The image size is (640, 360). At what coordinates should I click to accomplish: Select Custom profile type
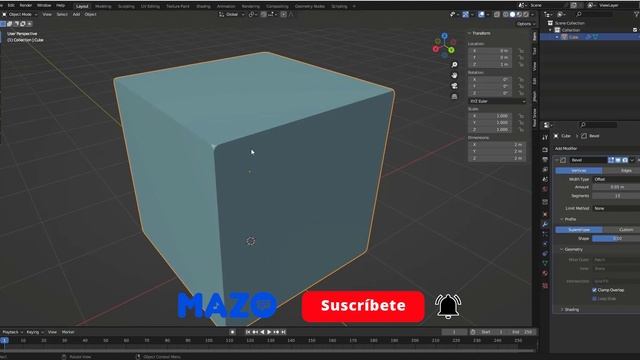[621, 230]
